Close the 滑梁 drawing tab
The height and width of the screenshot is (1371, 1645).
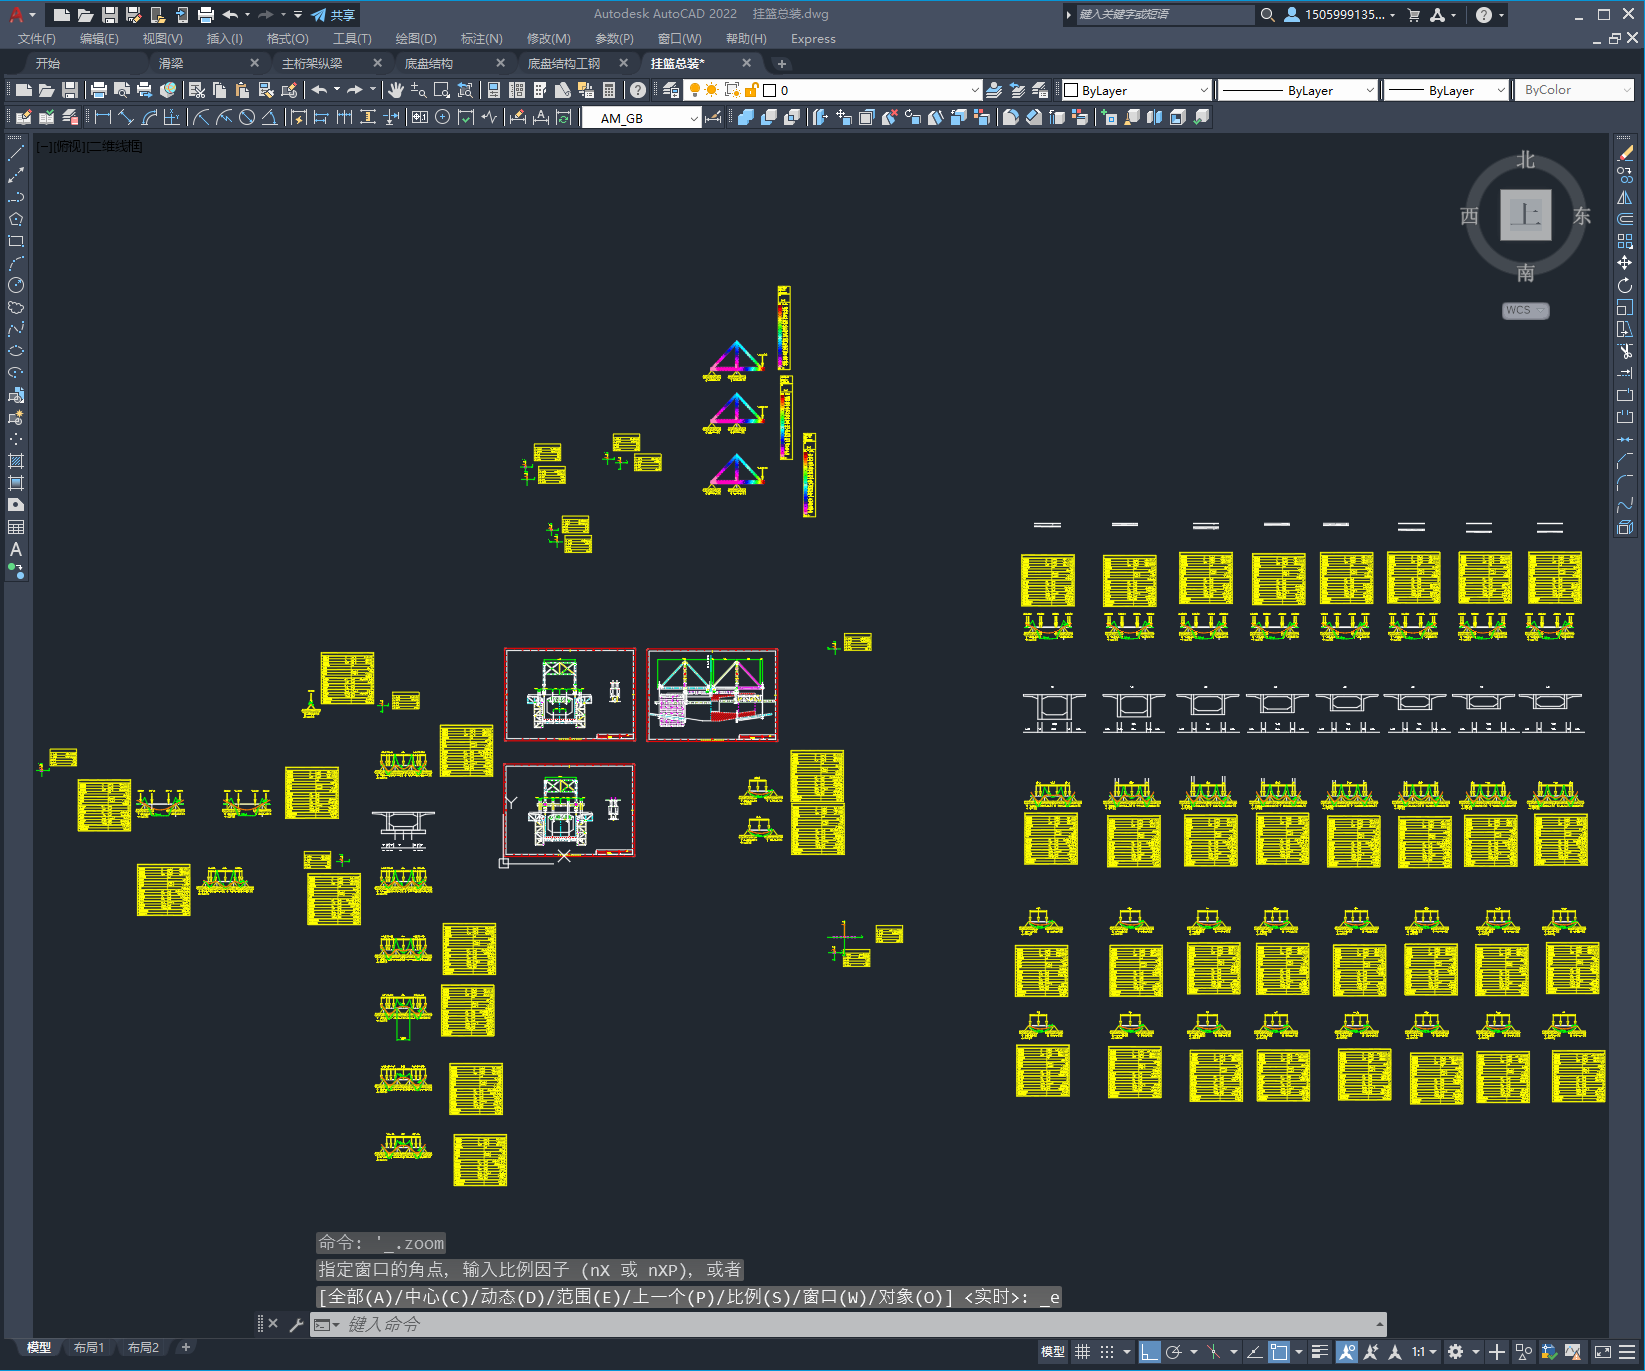coord(254,63)
